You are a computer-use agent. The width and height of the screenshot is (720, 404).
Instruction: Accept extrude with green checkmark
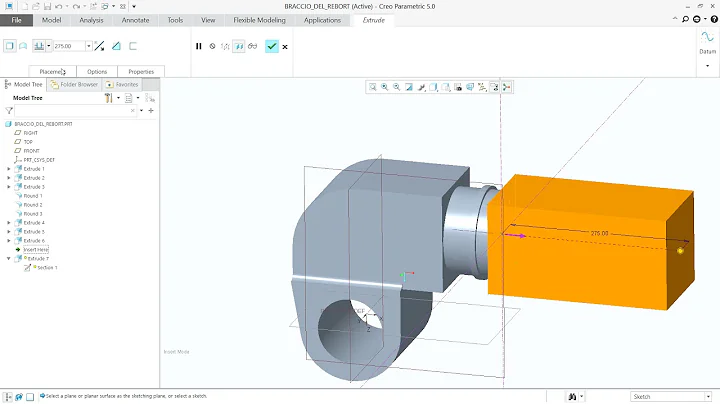pyautogui.click(x=272, y=46)
